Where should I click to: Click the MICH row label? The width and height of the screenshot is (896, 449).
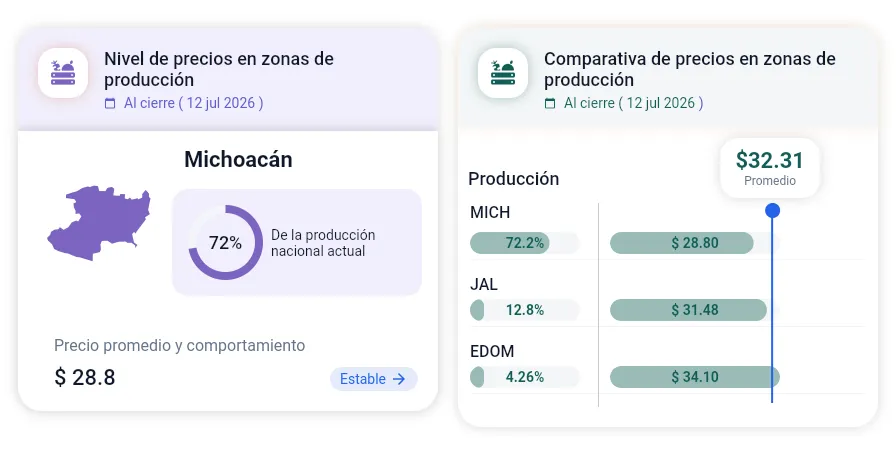click(490, 213)
